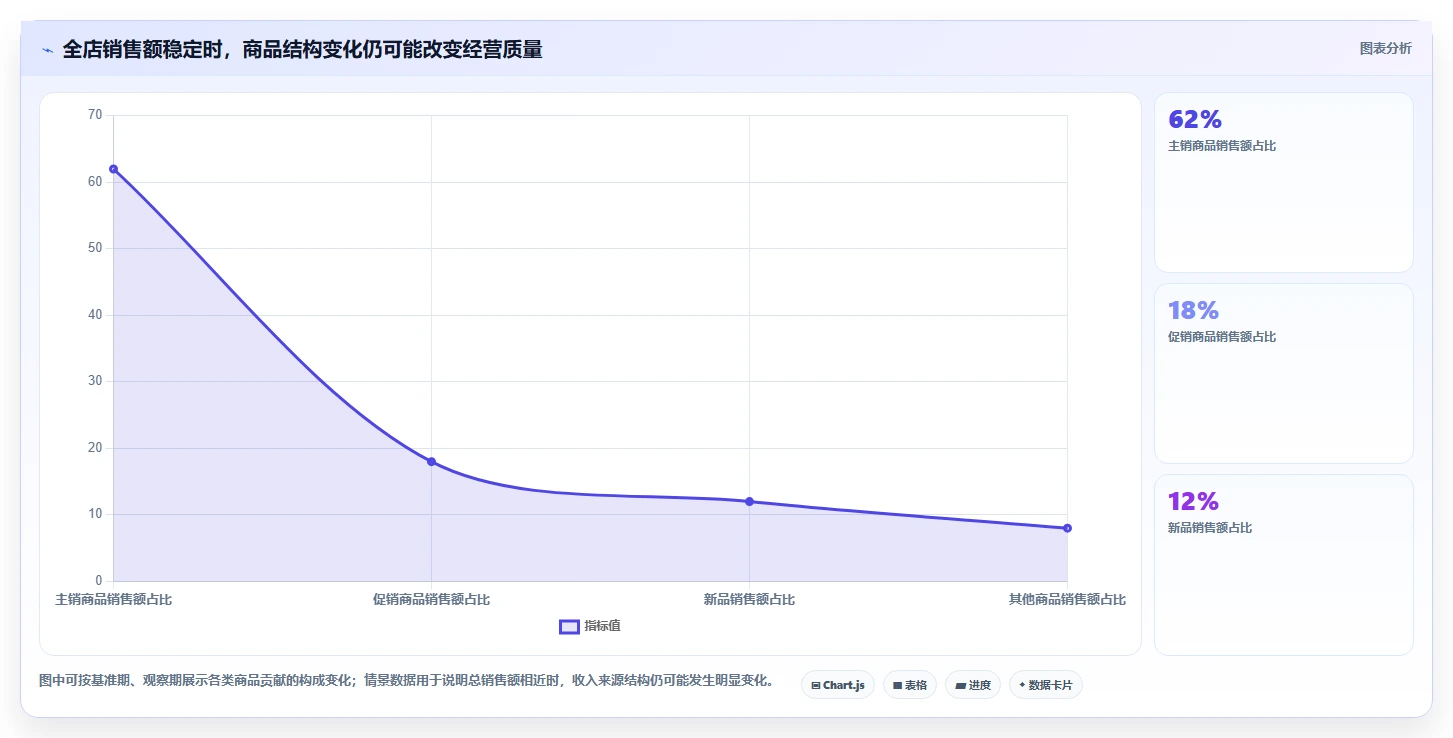Click the x-axis label 促销商品销售额占比
The width and height of the screenshot is (1453, 738).
[431, 600]
